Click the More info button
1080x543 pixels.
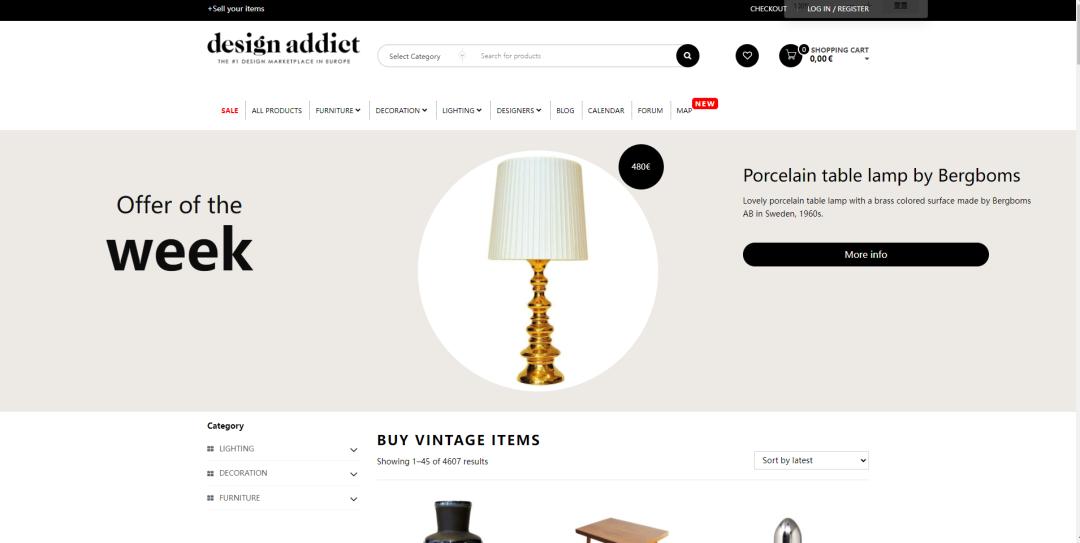pos(866,254)
